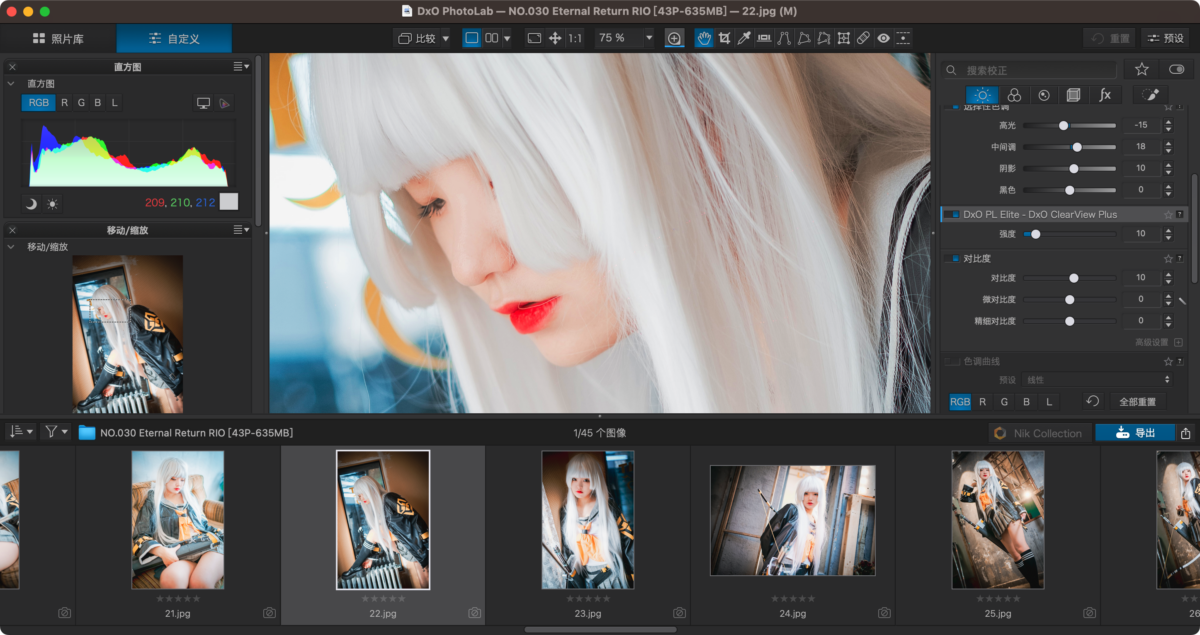Select L channel in histogram
The width and height of the screenshot is (1200, 635).
[x=114, y=103]
